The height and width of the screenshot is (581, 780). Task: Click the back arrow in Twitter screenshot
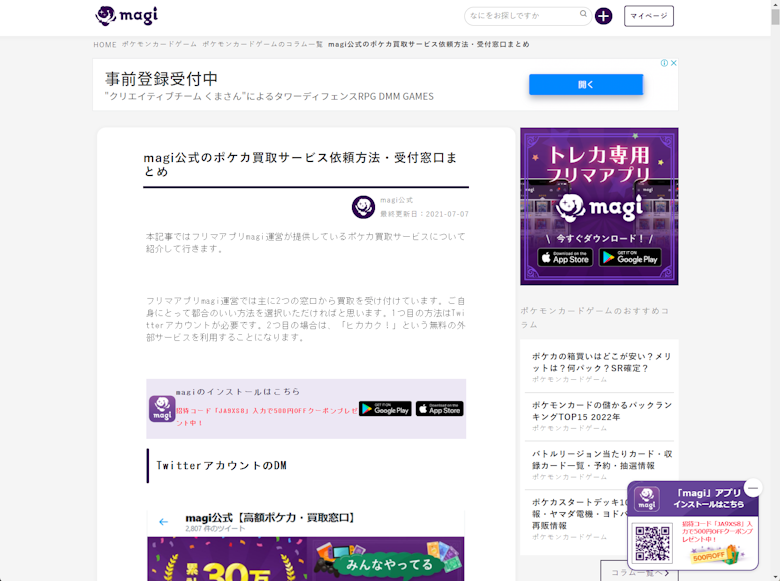coord(163,522)
